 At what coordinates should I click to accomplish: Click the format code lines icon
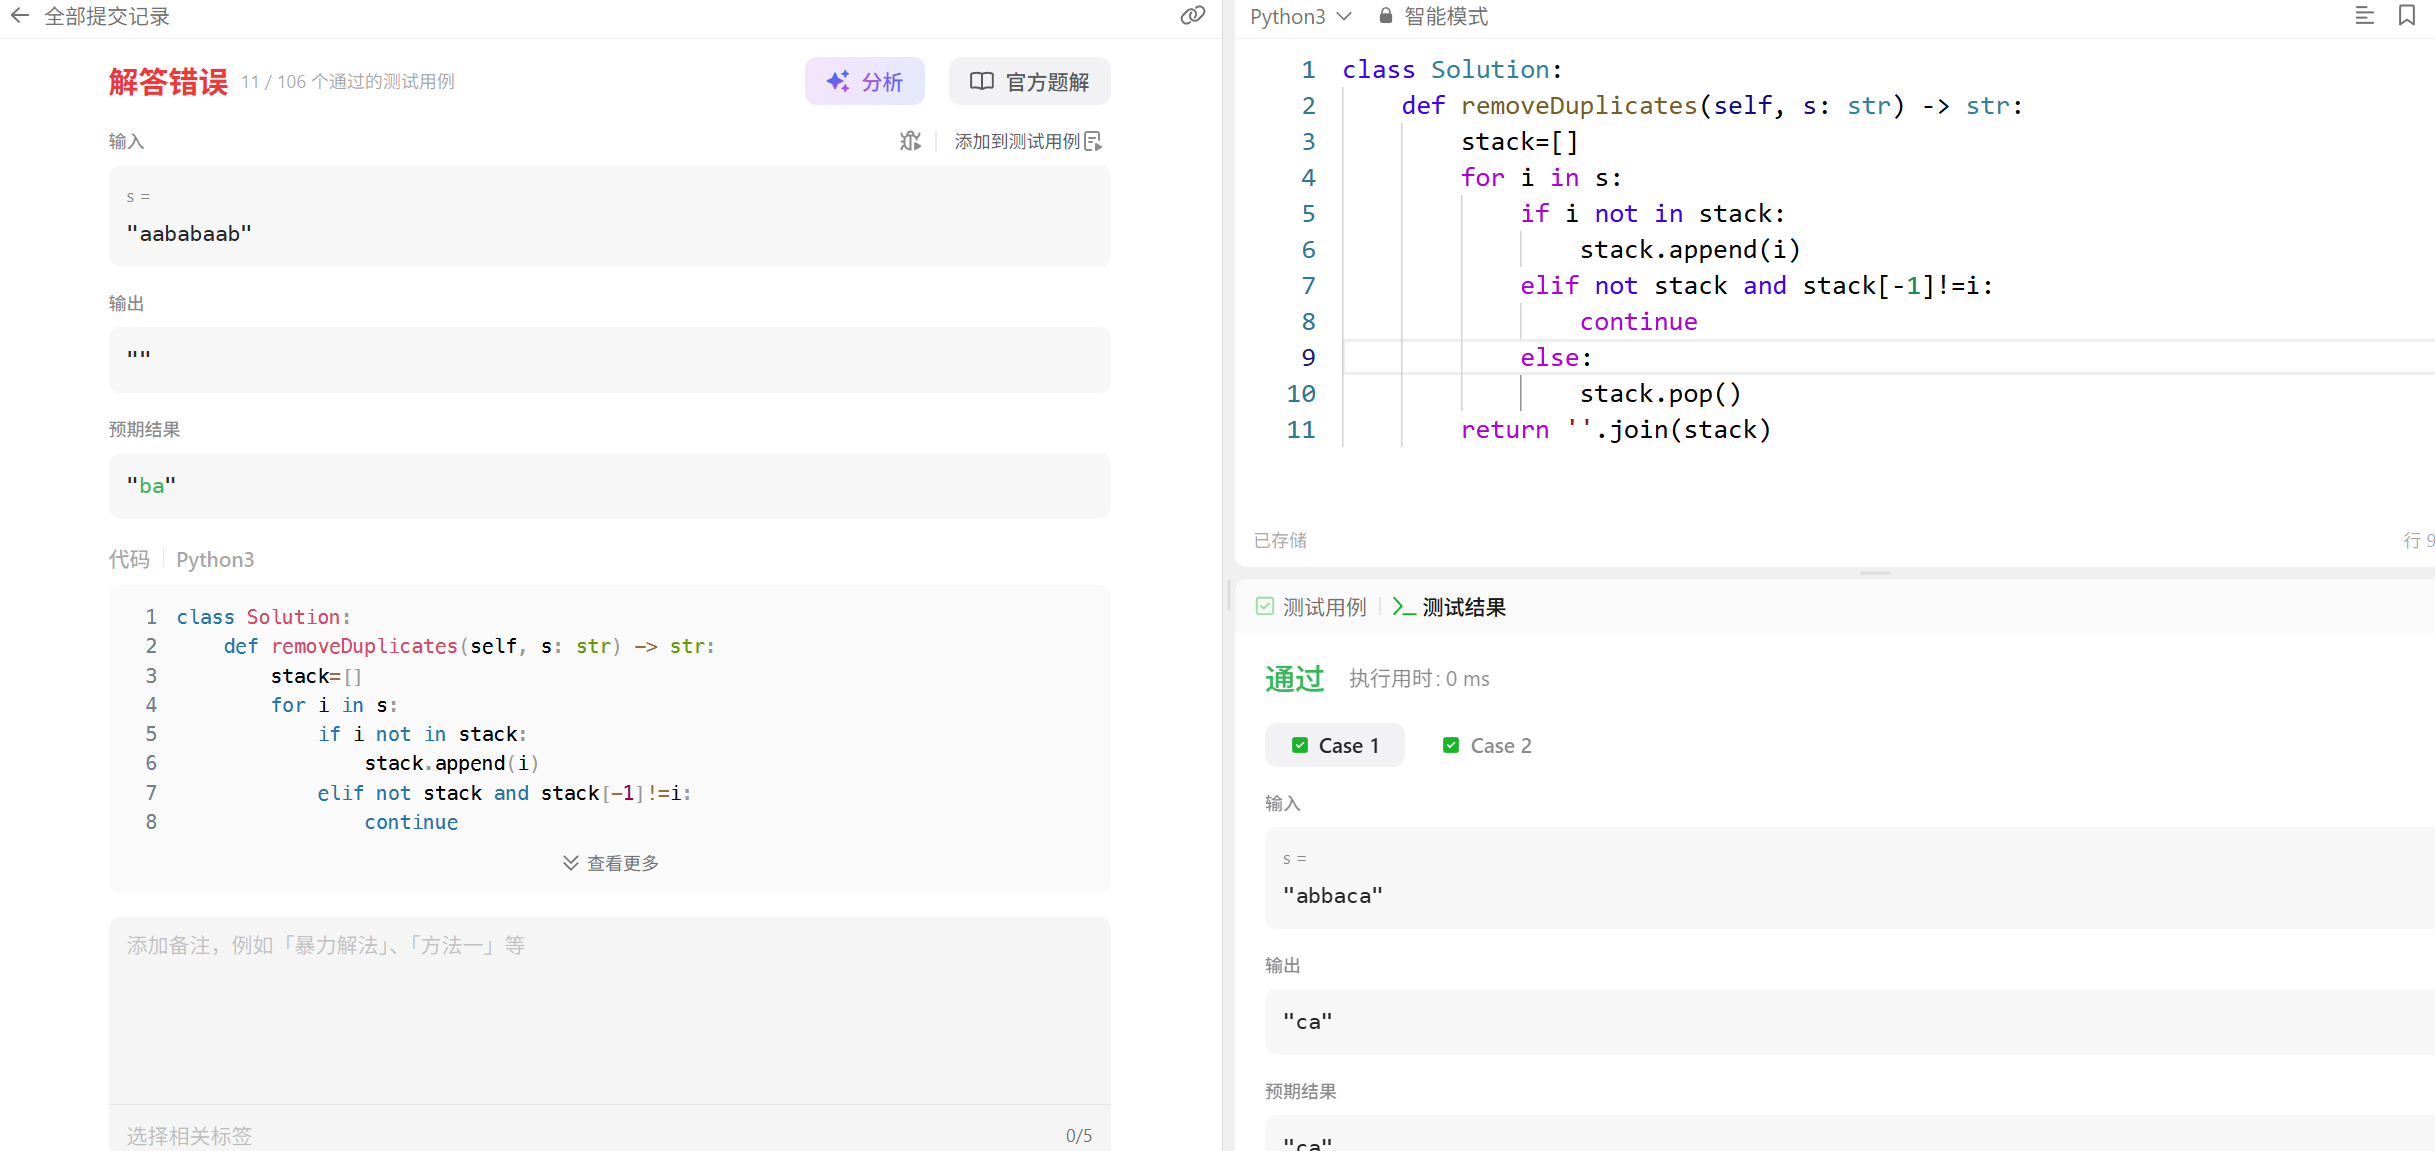2364,16
